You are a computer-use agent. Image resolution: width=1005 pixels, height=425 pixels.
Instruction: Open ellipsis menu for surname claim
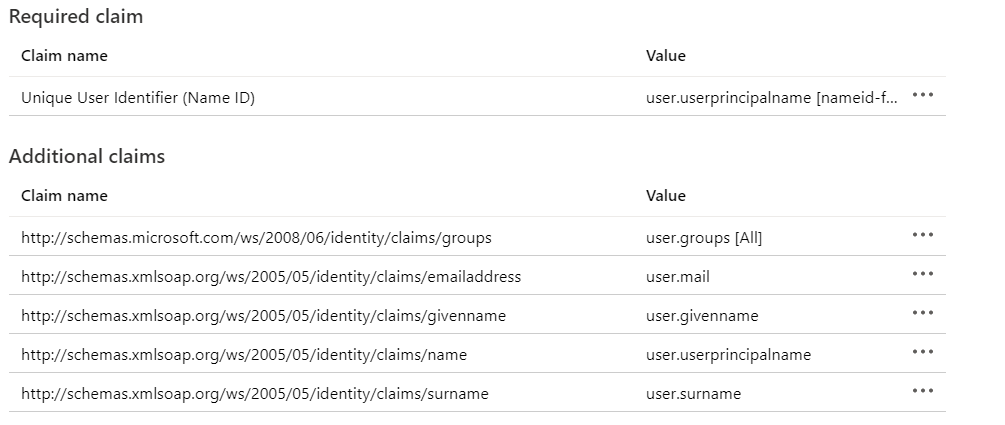[922, 392]
